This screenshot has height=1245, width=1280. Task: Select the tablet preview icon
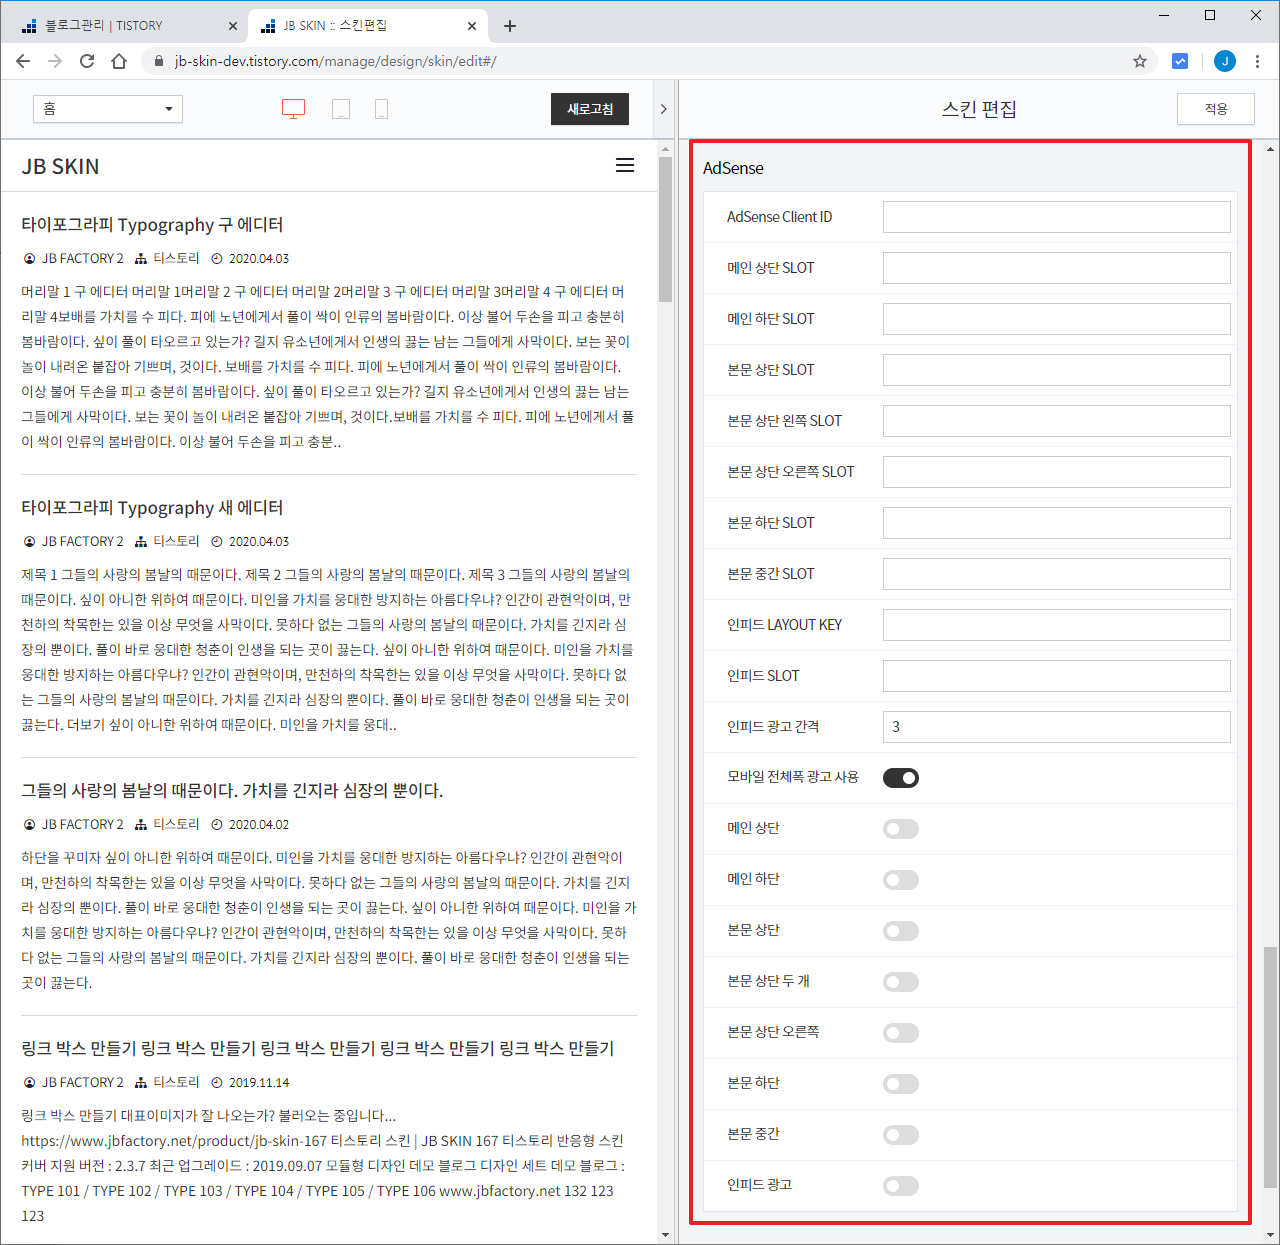341,109
